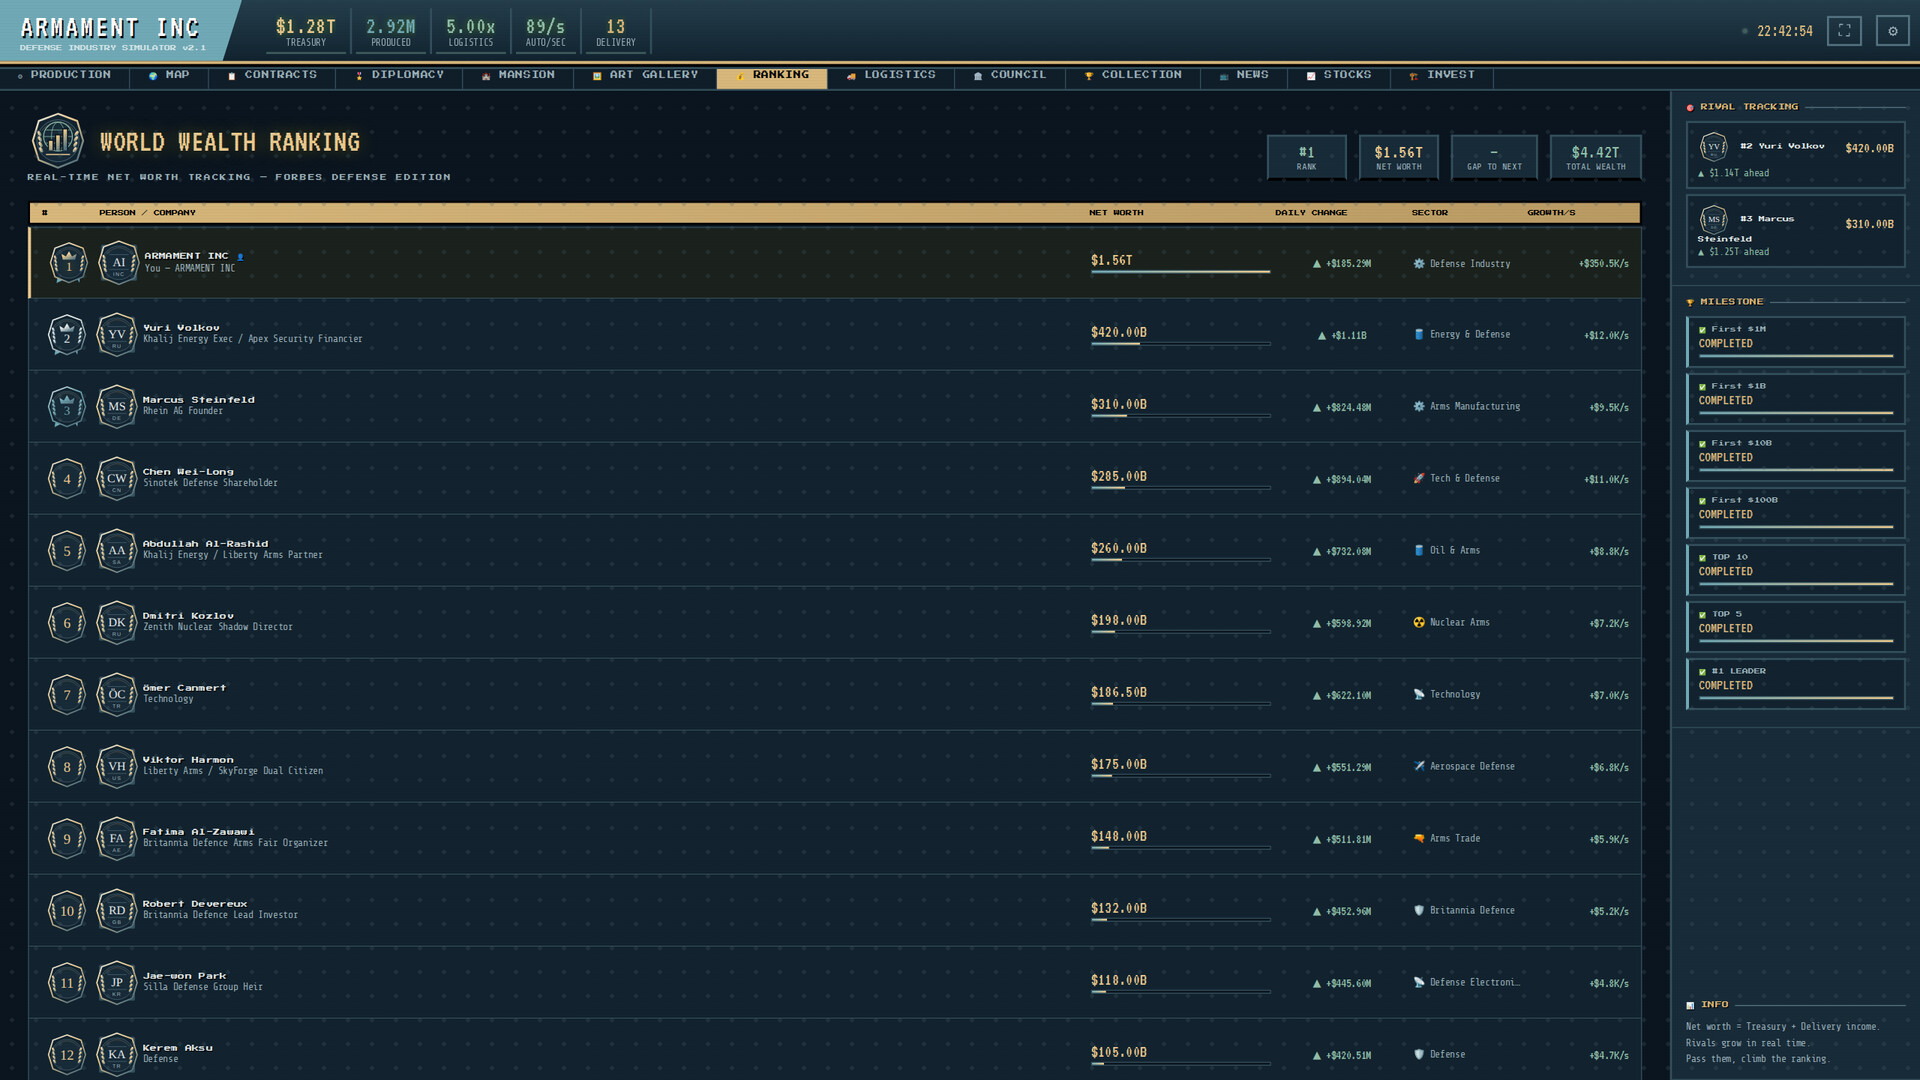
Task: Click the 89/s Auto/Sec readout
Action: pyautogui.click(x=545, y=32)
